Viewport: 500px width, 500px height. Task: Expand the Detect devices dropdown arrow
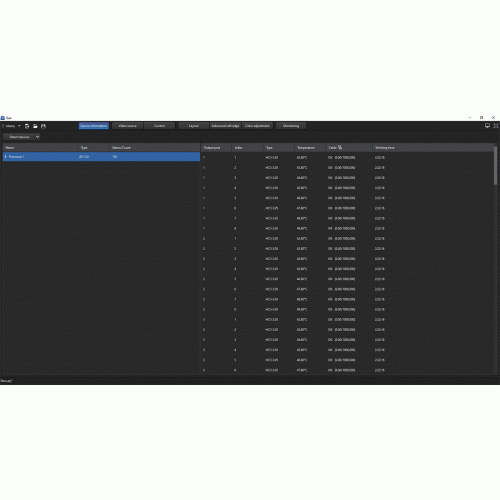coord(37,137)
